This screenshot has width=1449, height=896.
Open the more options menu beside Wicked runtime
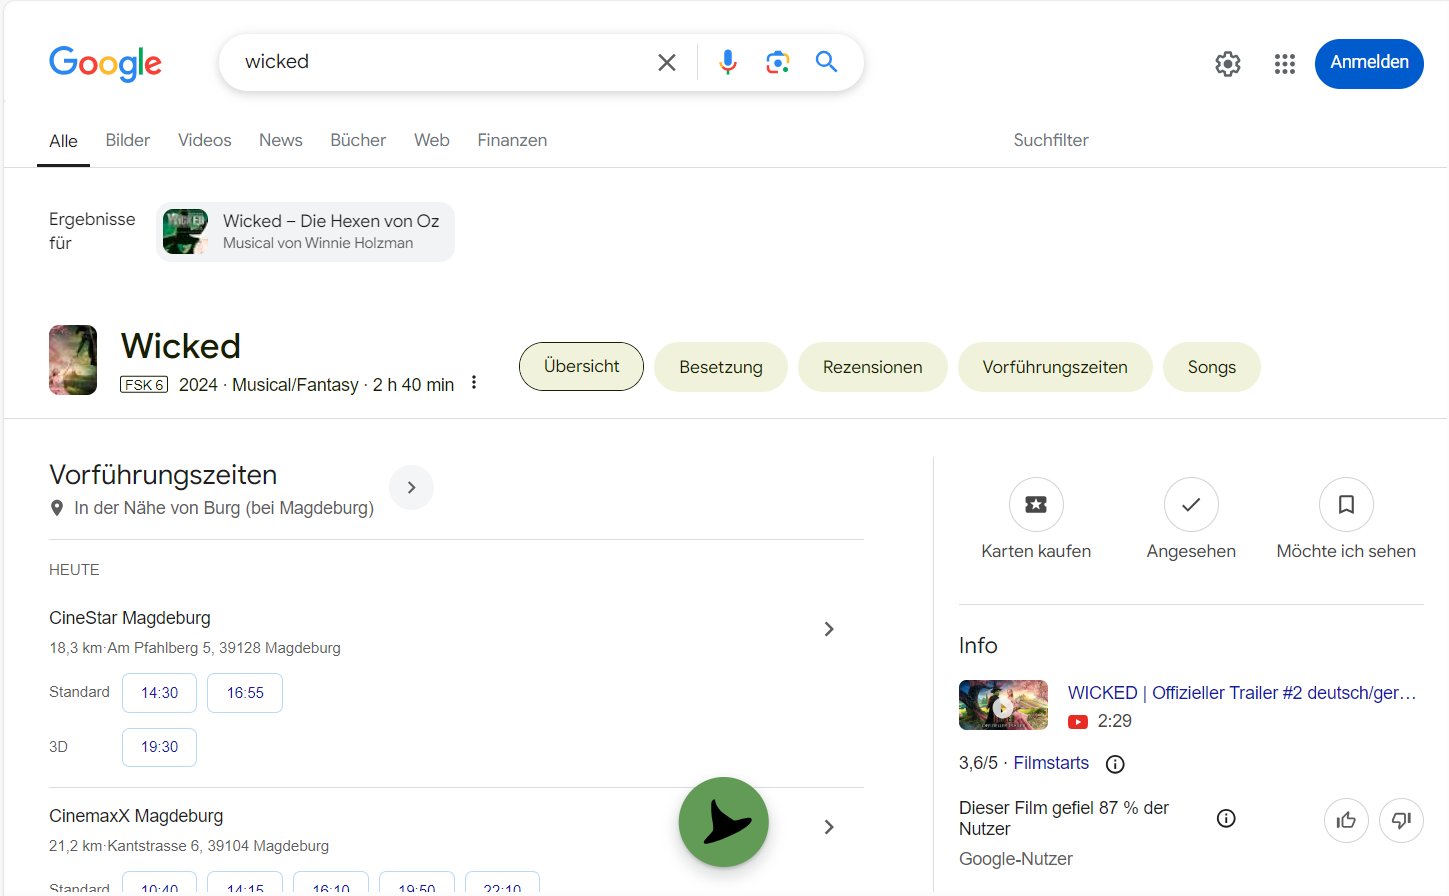pos(474,383)
